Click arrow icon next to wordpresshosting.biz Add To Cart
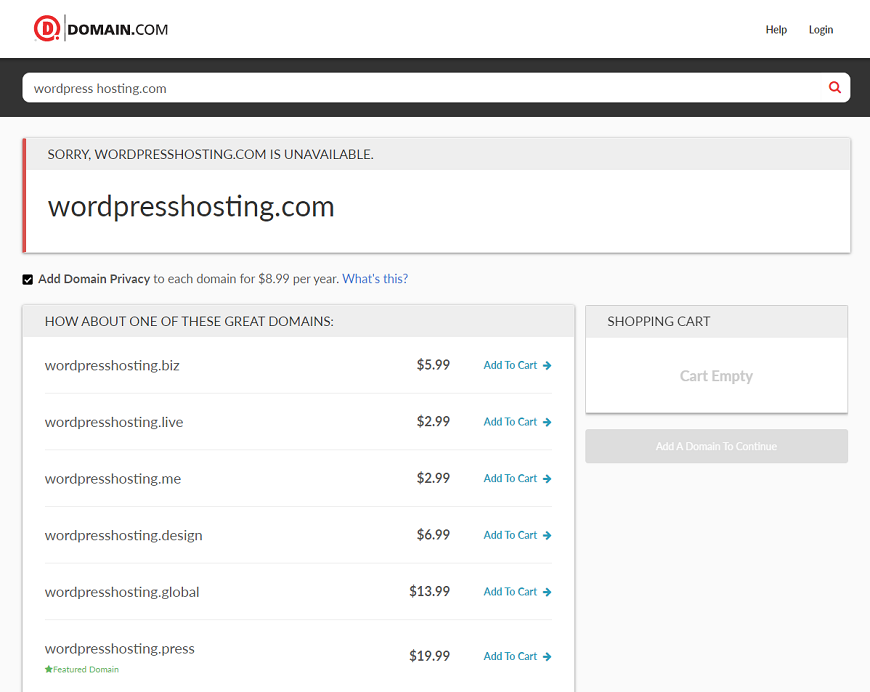Viewport: 870px width, 692px height. [547, 365]
